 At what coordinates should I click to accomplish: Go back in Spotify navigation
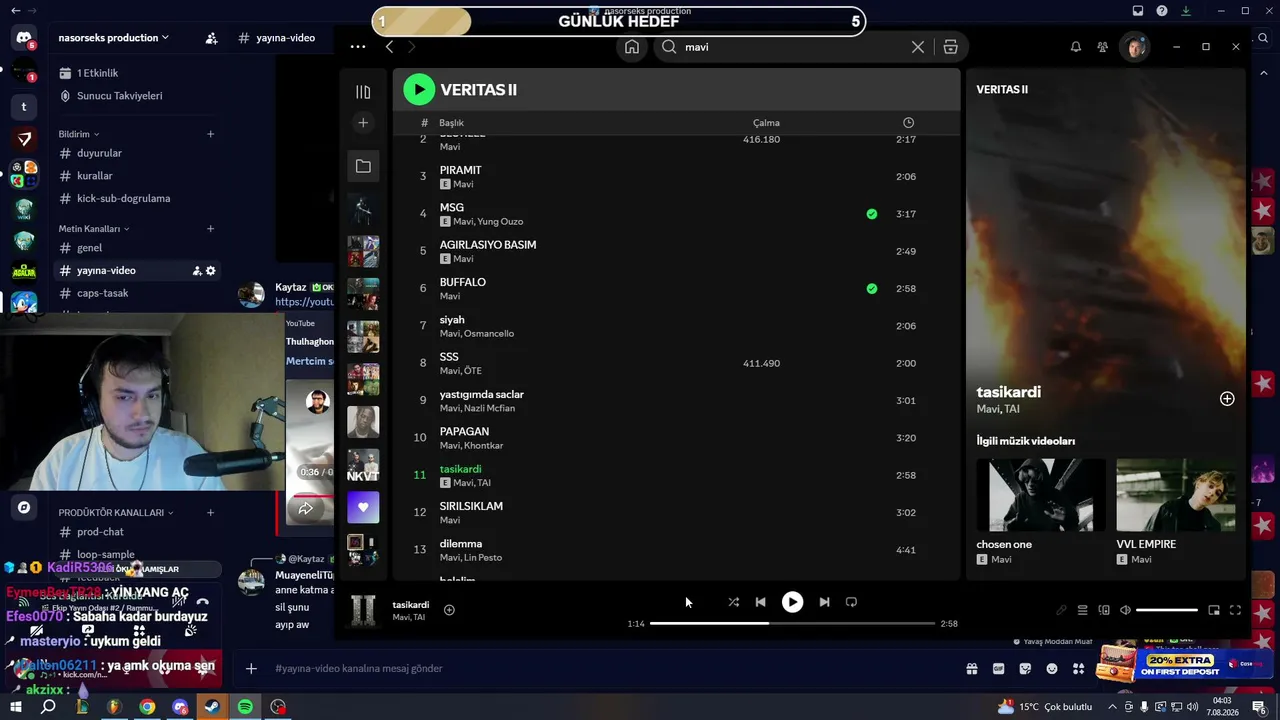[x=389, y=47]
